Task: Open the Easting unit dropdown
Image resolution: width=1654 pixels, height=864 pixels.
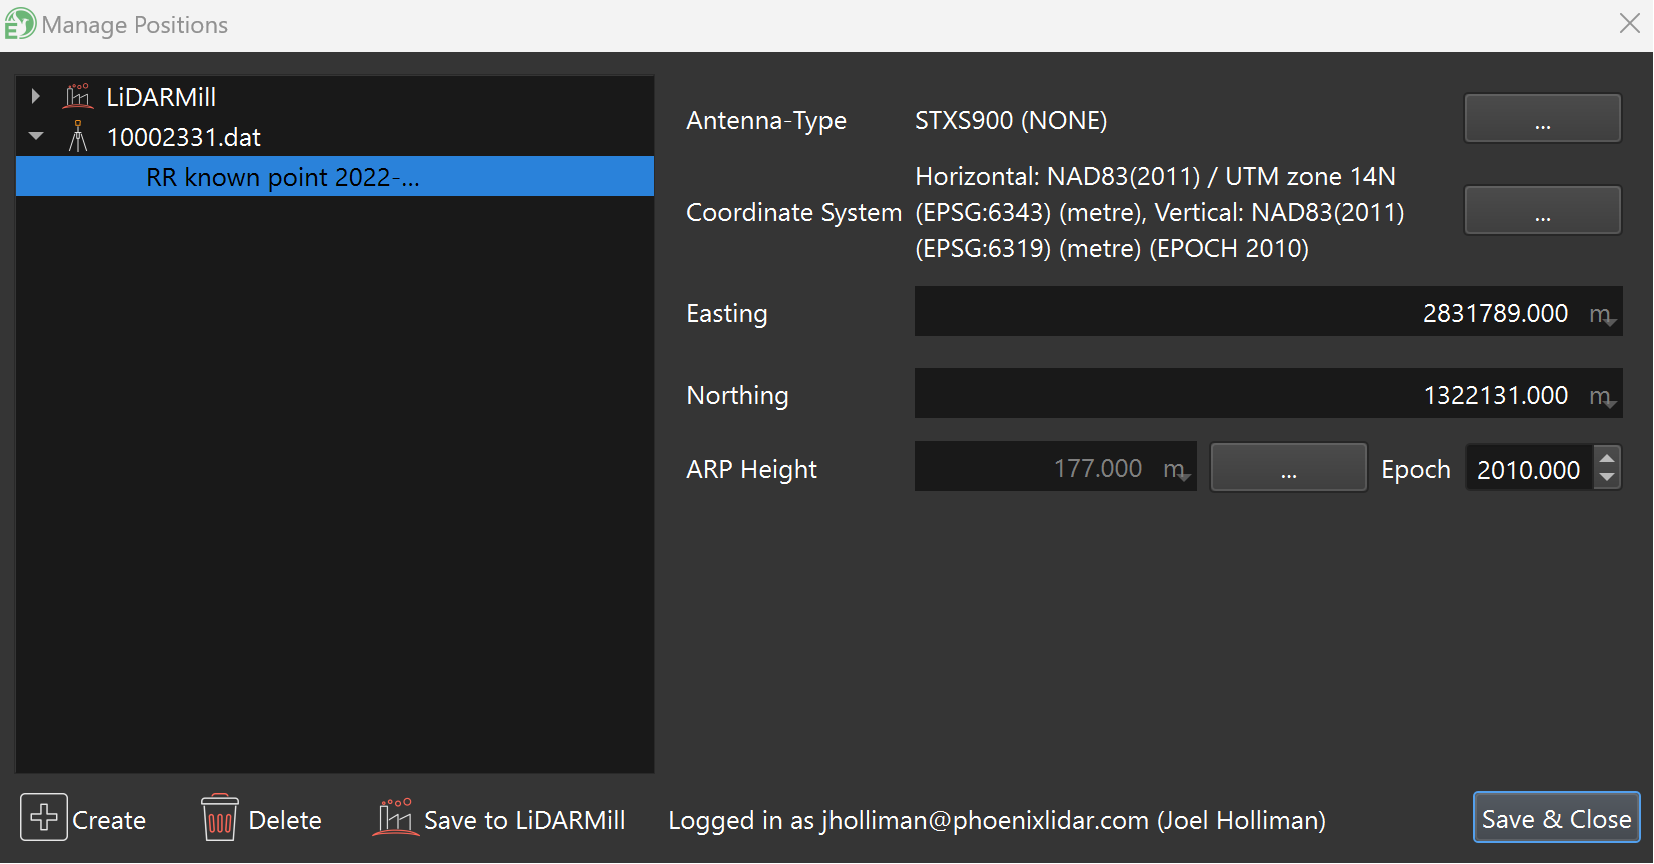Action: point(1602,315)
